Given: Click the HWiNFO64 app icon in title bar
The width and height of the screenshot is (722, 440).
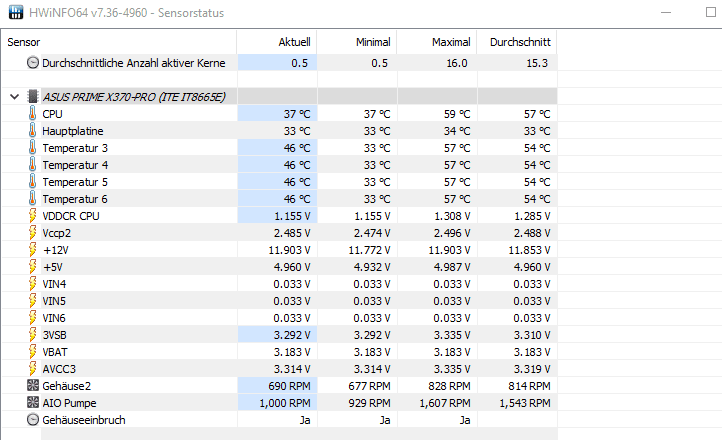Looking at the screenshot, I should point(16,12).
